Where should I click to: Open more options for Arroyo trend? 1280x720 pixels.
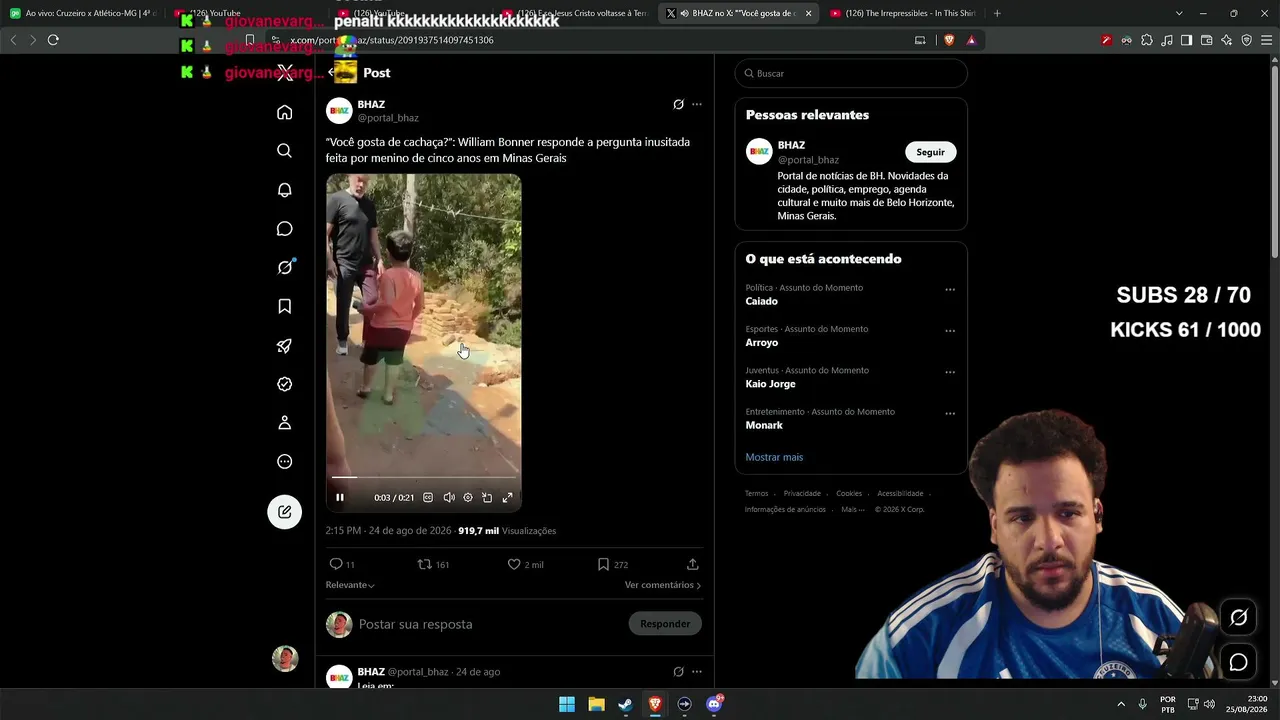(x=950, y=331)
